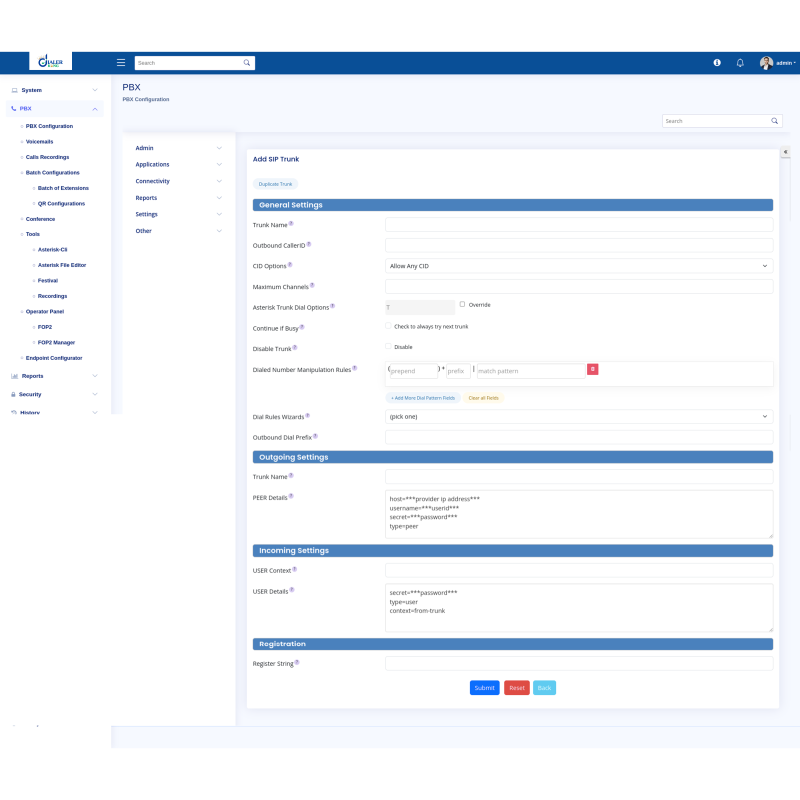
Task: Click the Outbound CallerID input field
Action: [579, 245]
